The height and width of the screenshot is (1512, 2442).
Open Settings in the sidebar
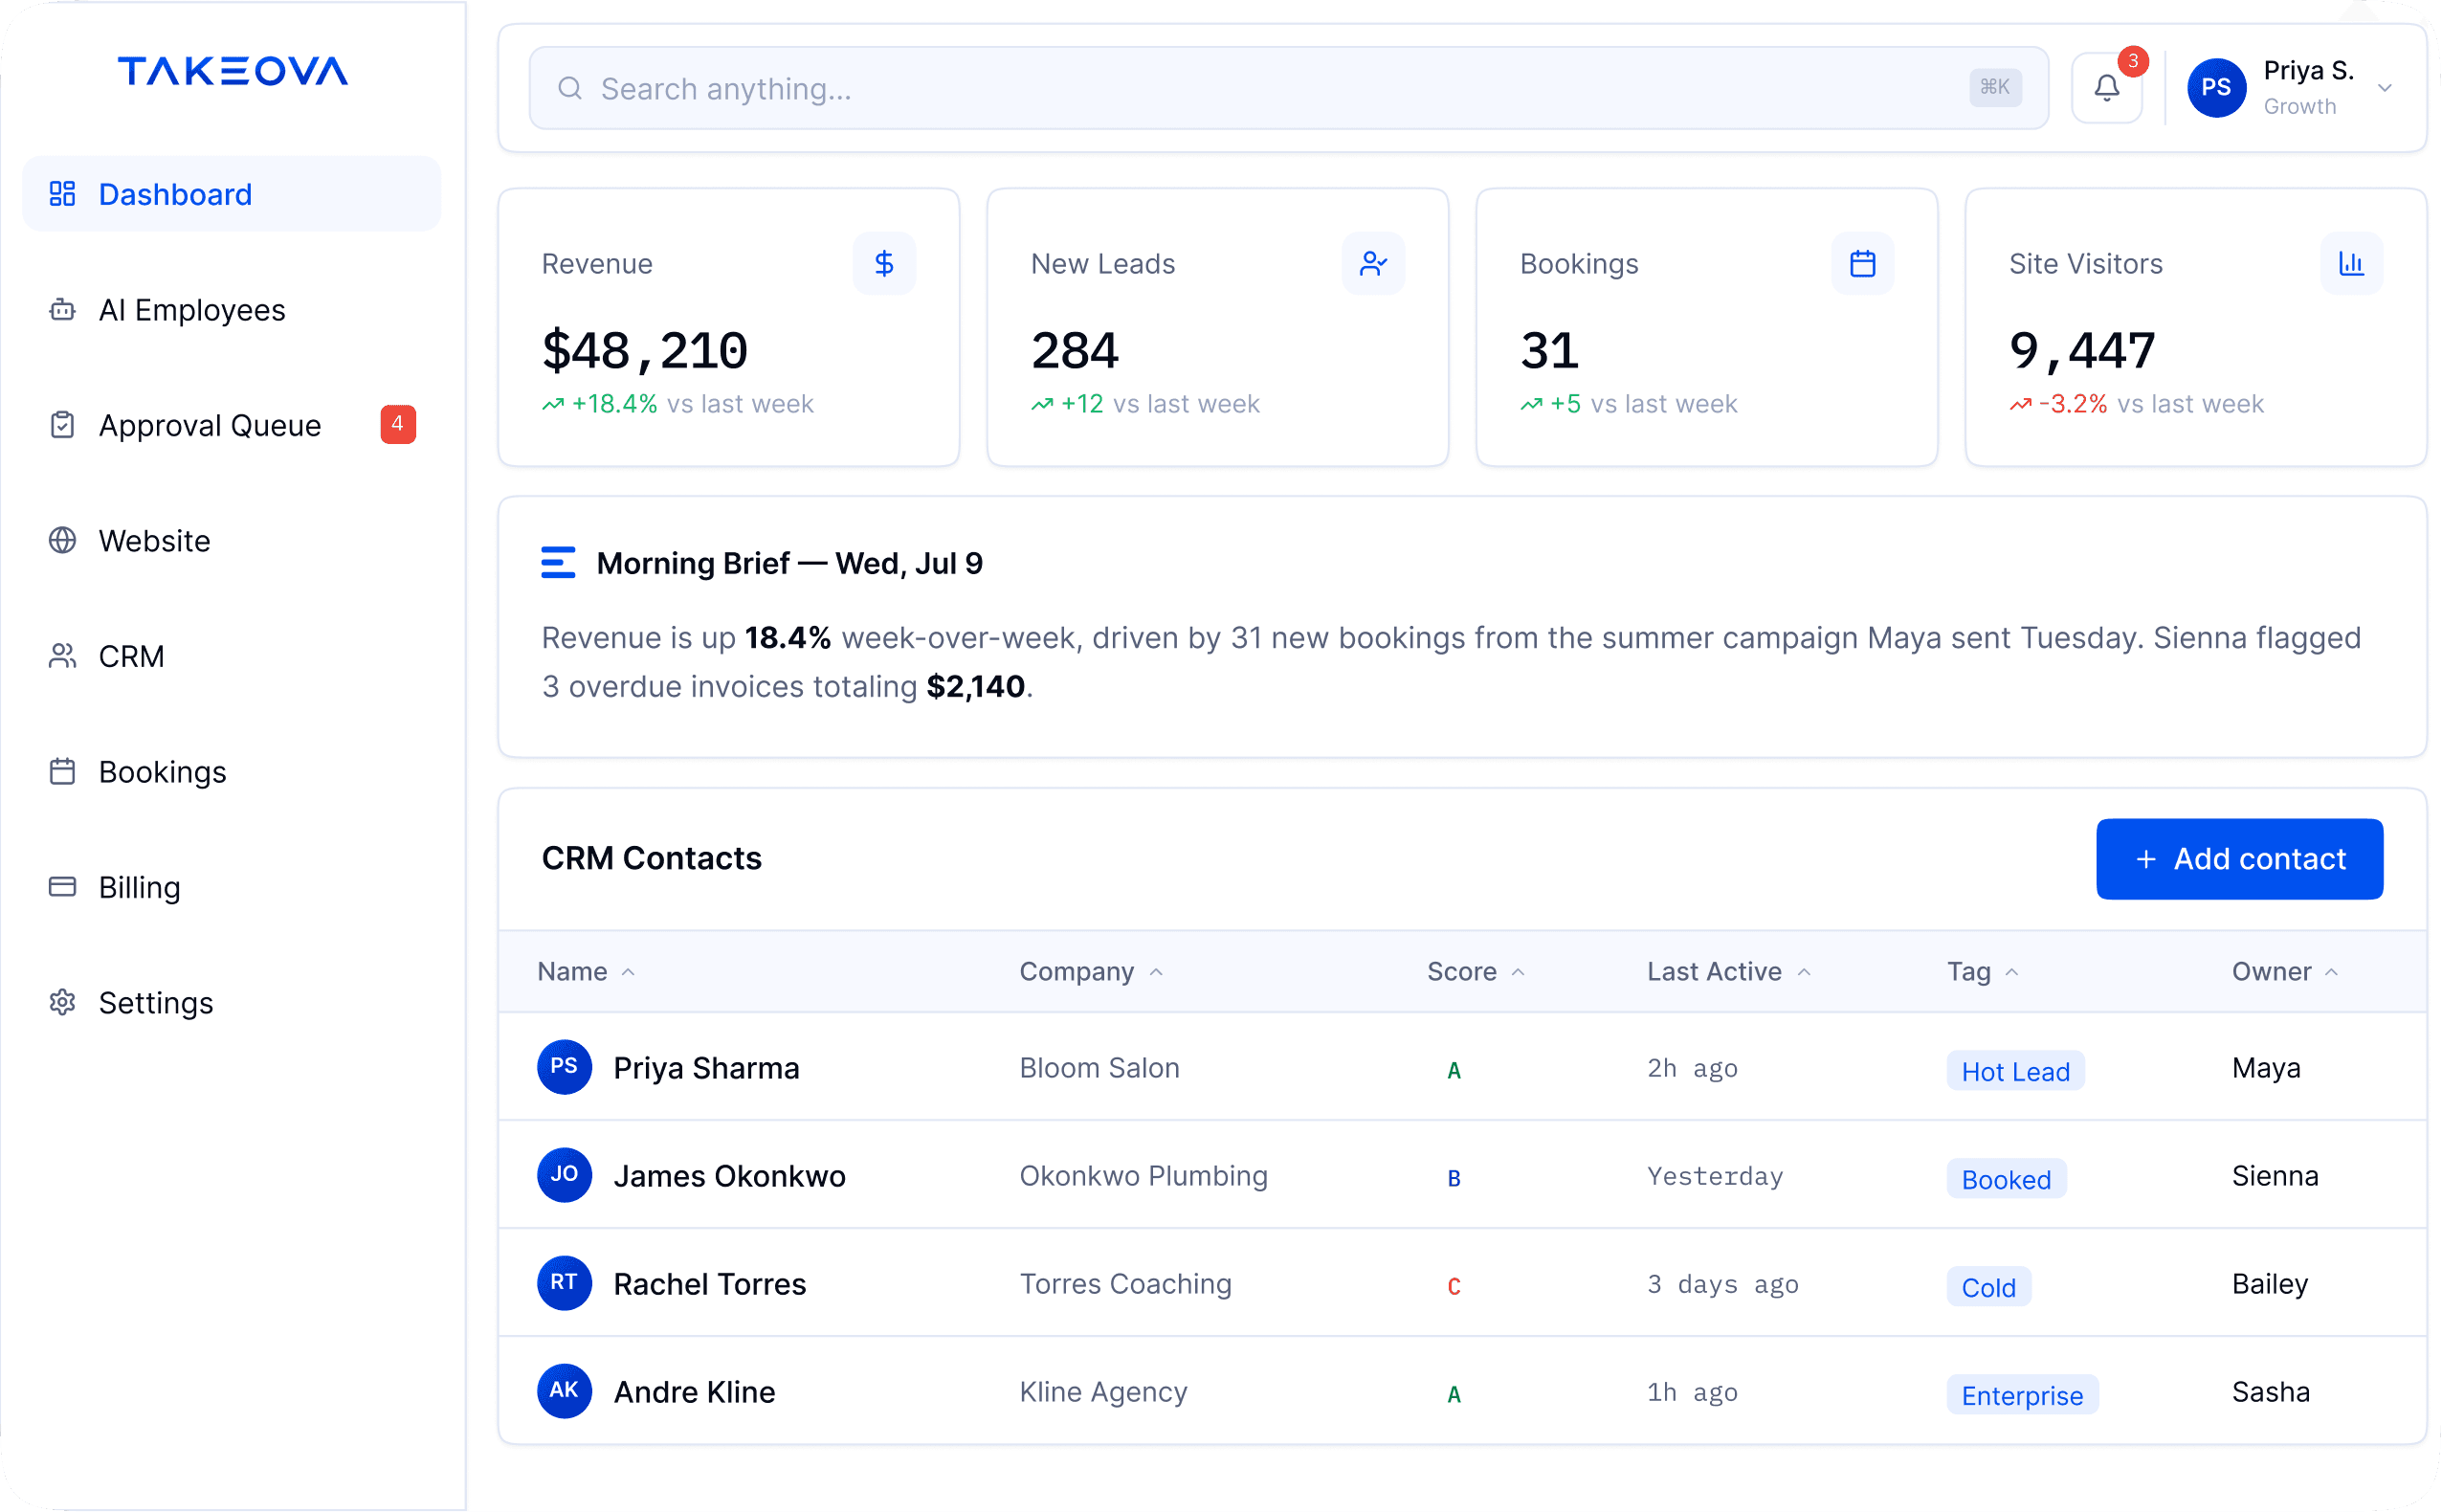point(232,1003)
